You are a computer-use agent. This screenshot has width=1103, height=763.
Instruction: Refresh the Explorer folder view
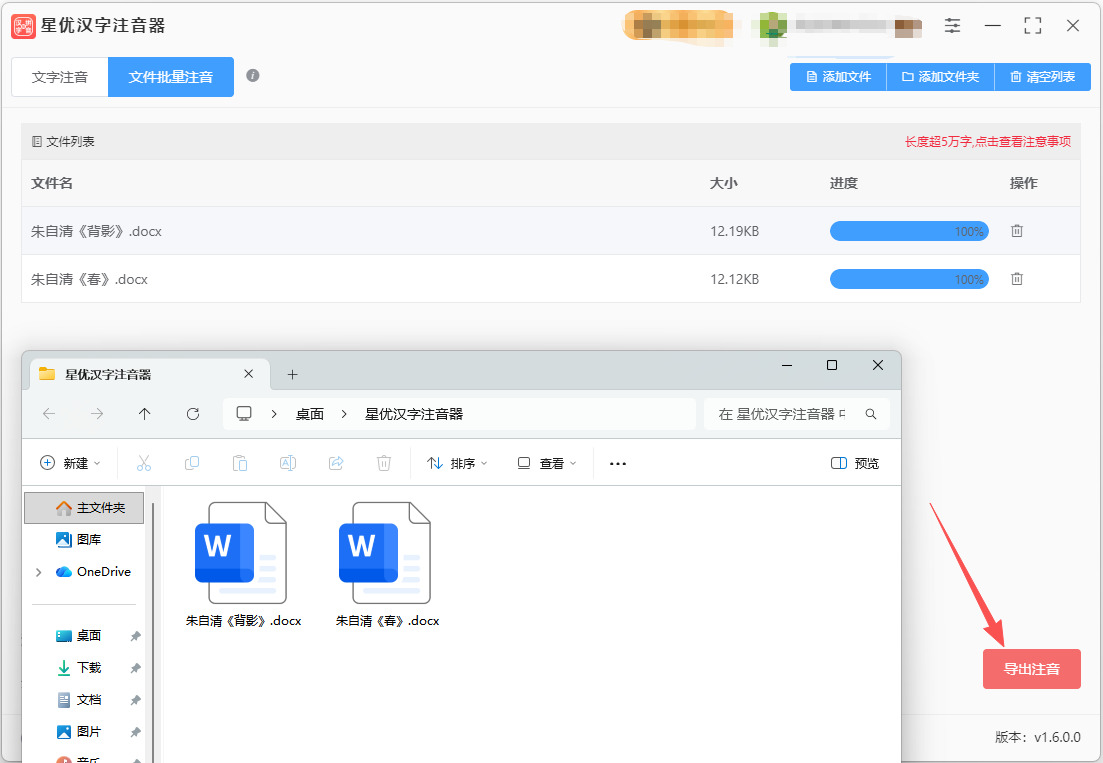click(x=193, y=414)
